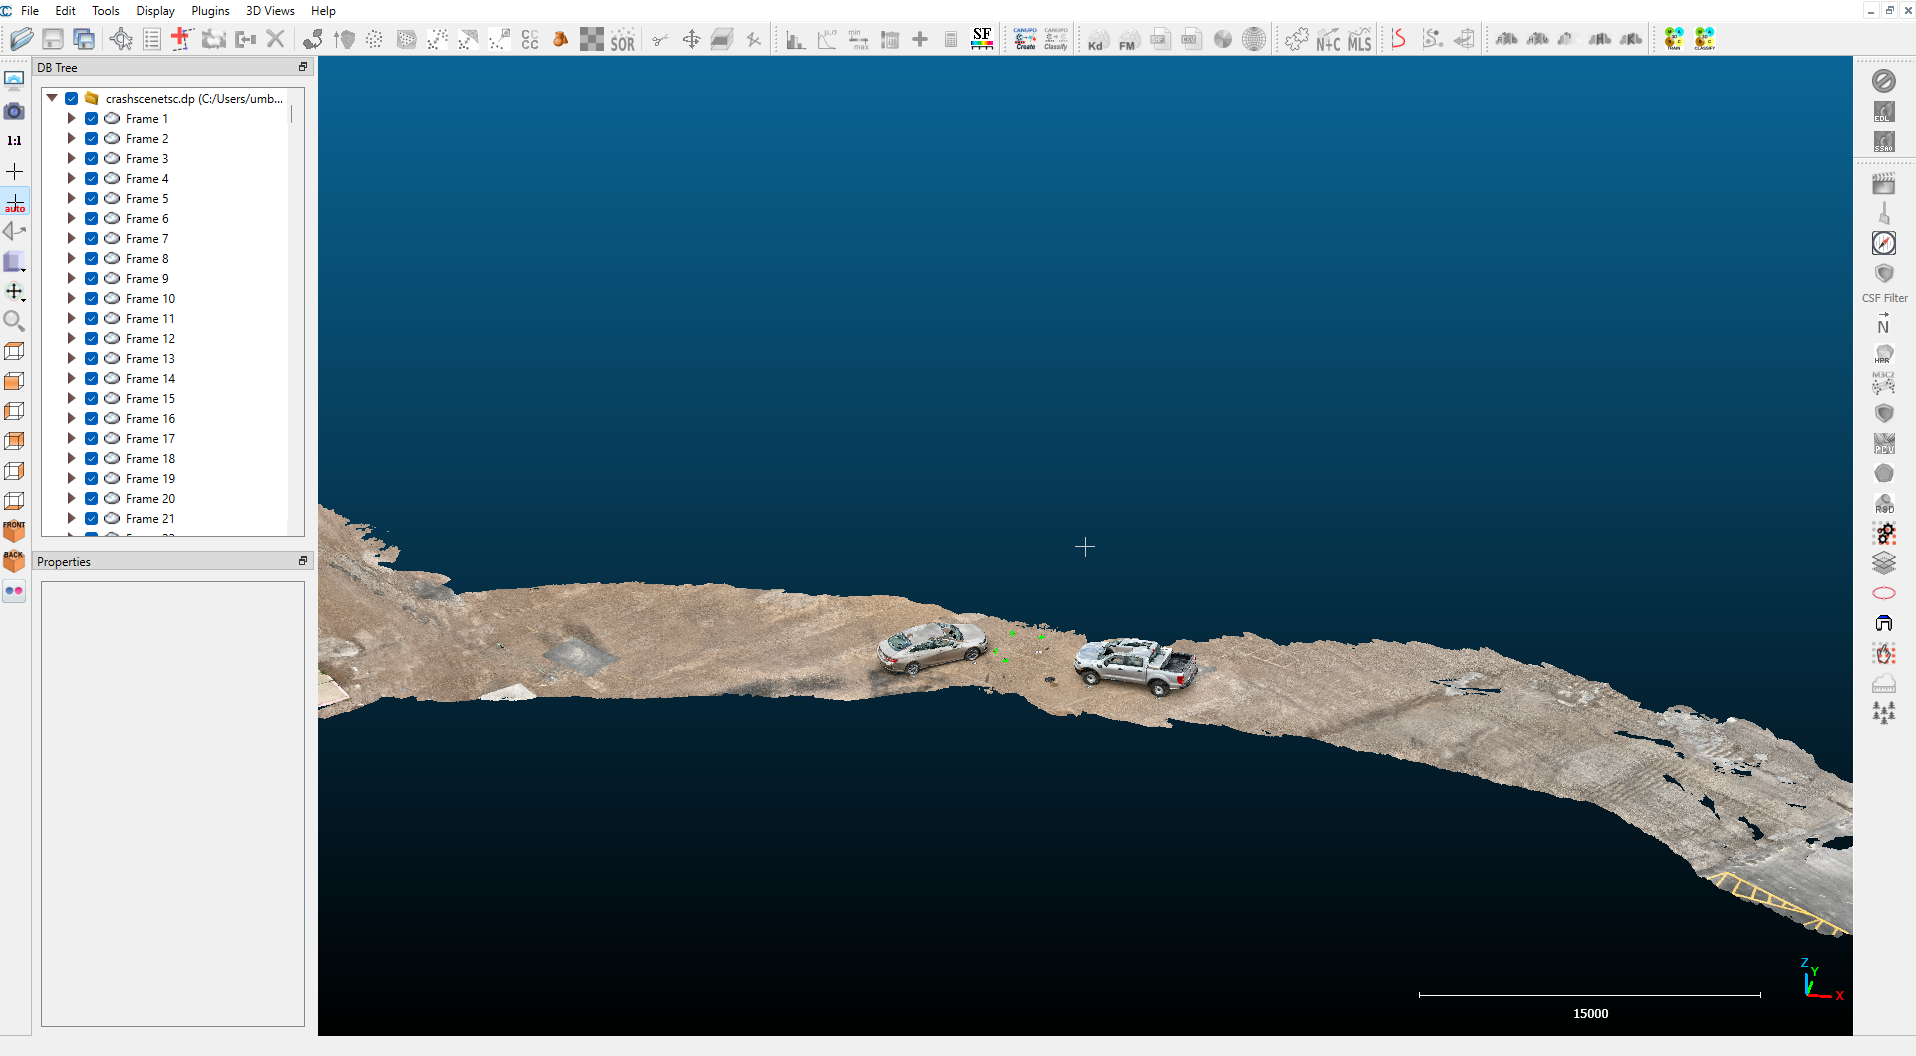Open the Plugins menu
Image resolution: width=1916 pixels, height=1056 pixels.
pyautogui.click(x=210, y=11)
